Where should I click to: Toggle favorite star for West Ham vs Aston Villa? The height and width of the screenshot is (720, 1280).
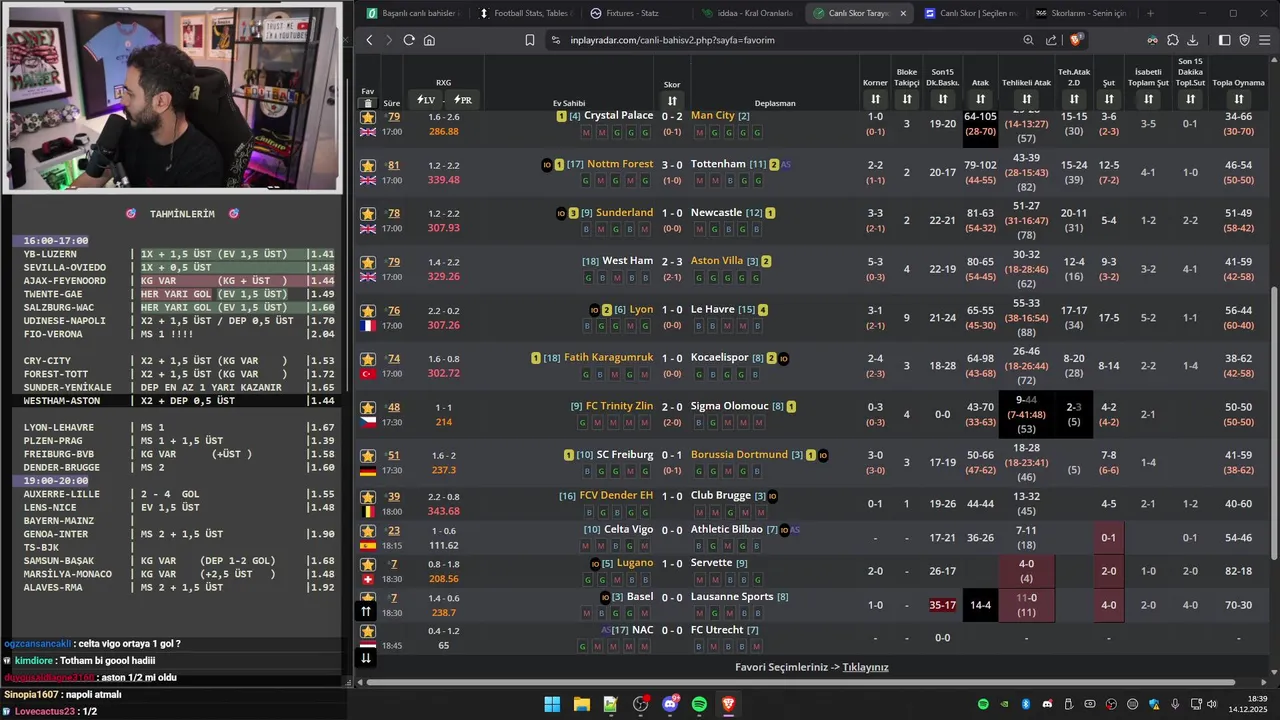click(x=368, y=262)
